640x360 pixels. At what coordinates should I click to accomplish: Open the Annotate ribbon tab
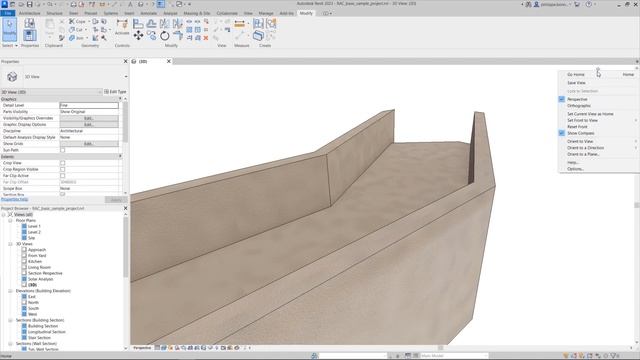148,13
